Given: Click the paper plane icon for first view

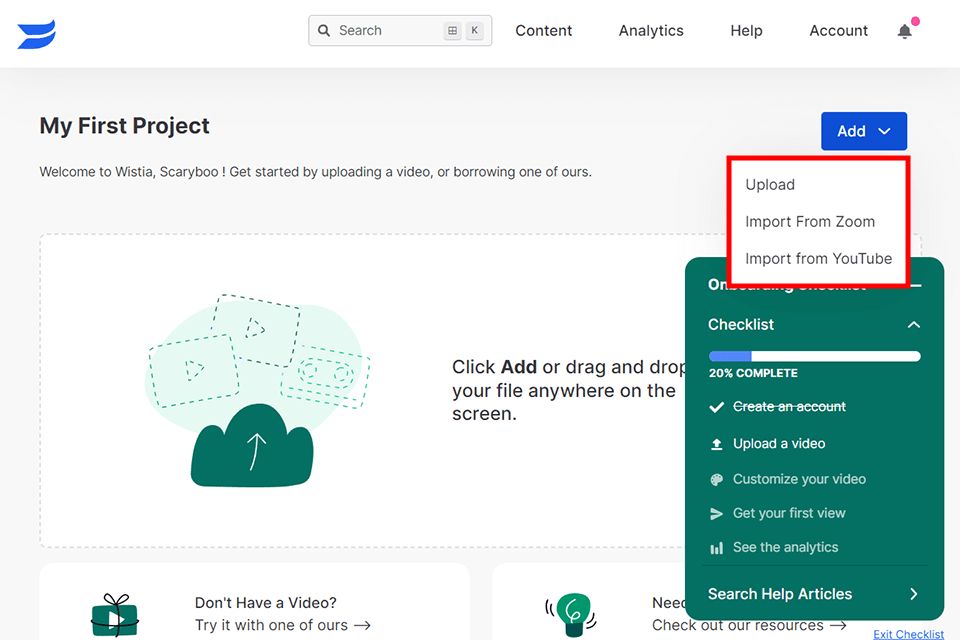Looking at the screenshot, I should pos(716,514).
